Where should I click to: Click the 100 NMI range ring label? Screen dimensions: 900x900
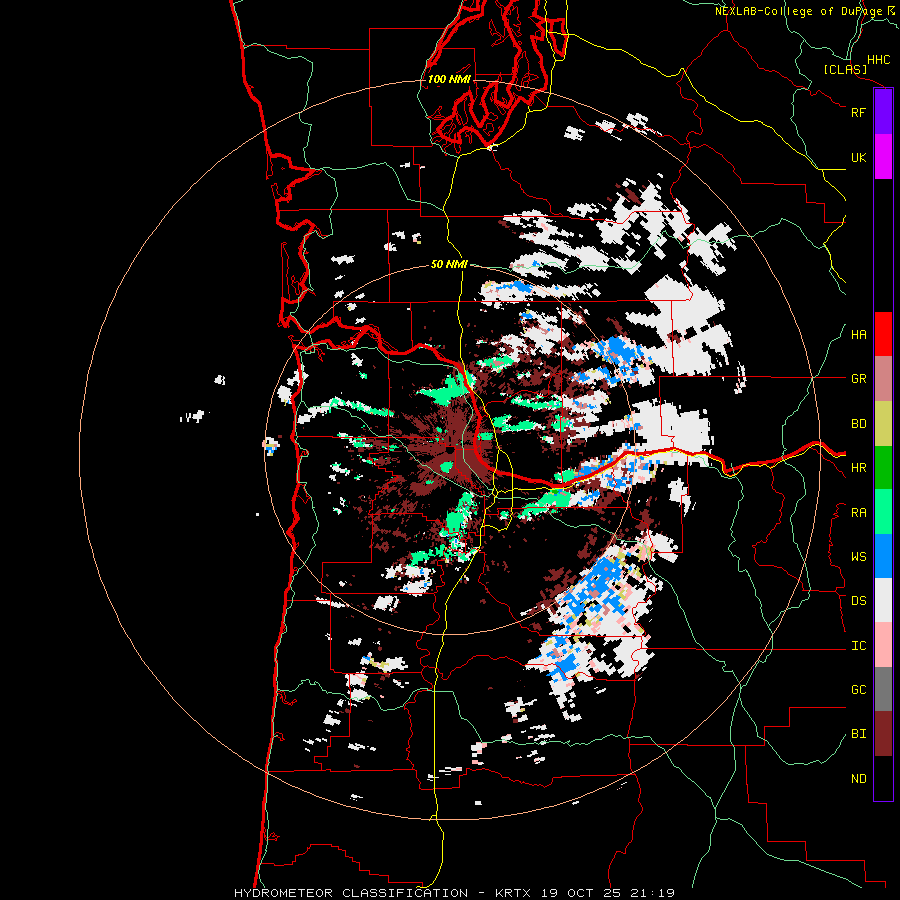[x=449, y=79]
